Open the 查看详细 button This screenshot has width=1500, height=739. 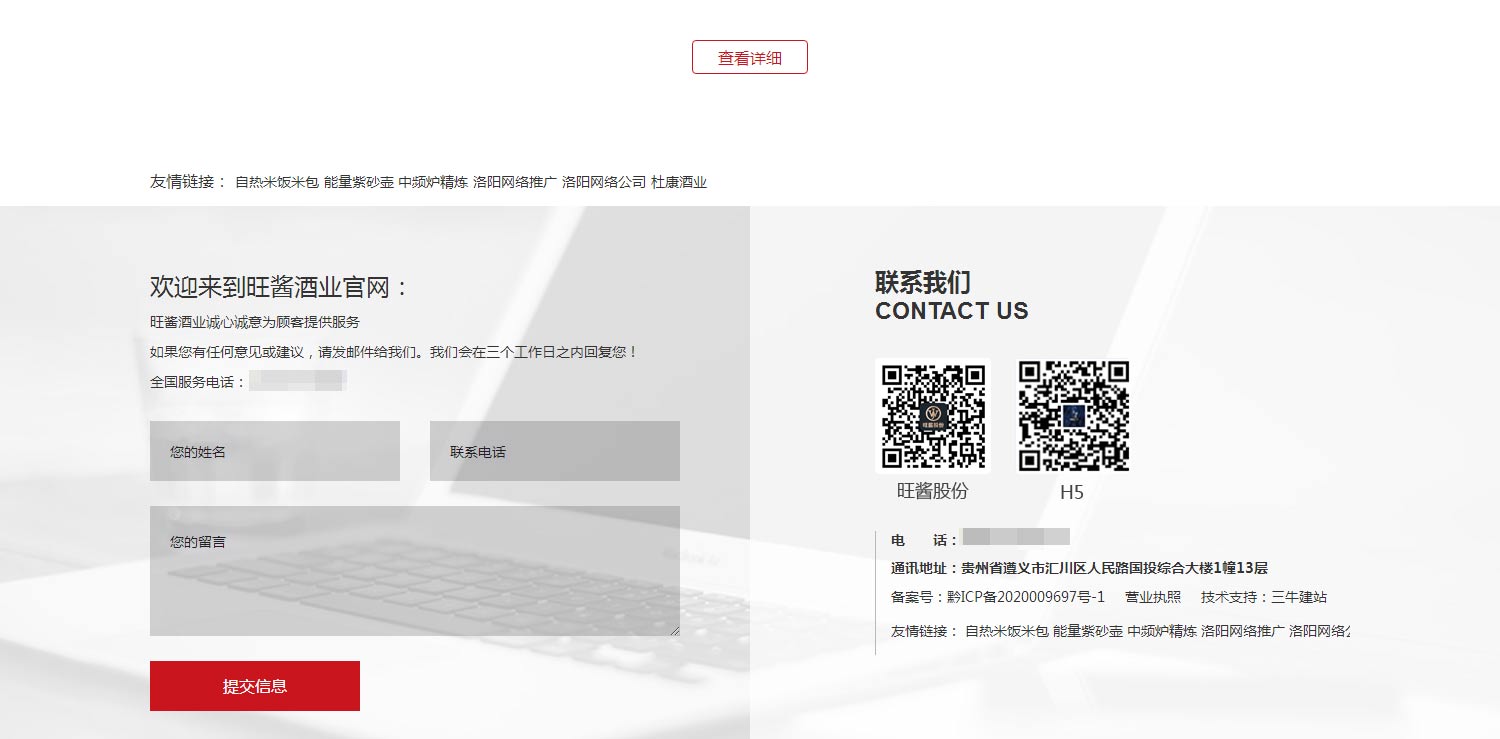pos(749,57)
